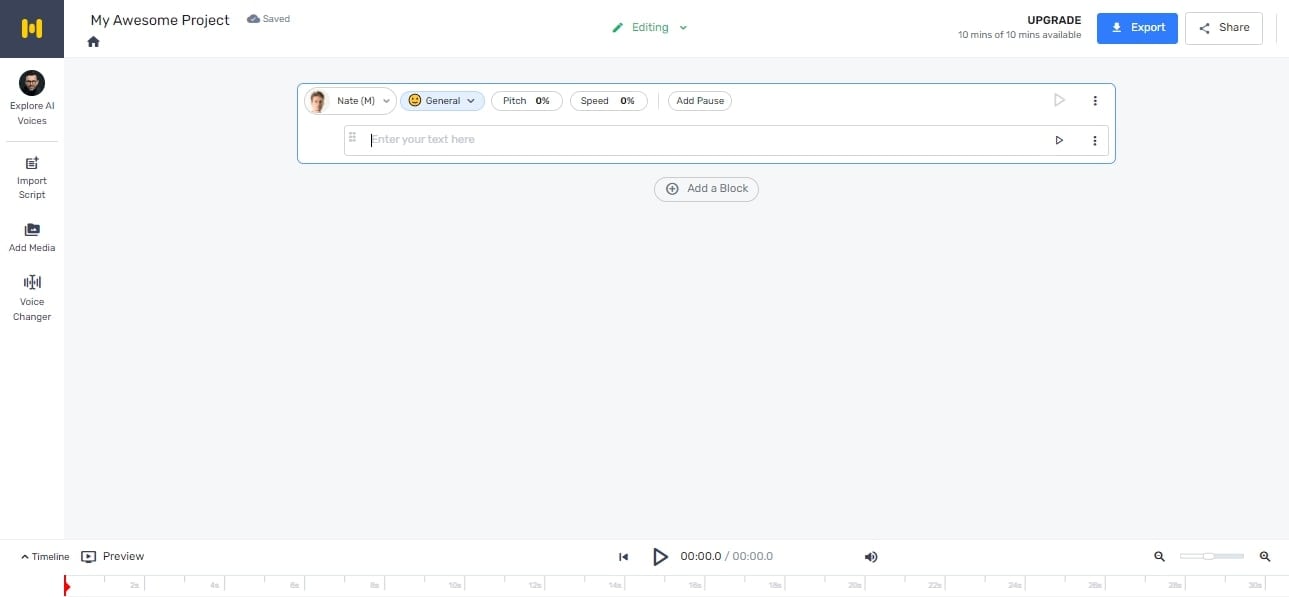
Task: Skip to start of timeline
Action: pyautogui.click(x=623, y=557)
